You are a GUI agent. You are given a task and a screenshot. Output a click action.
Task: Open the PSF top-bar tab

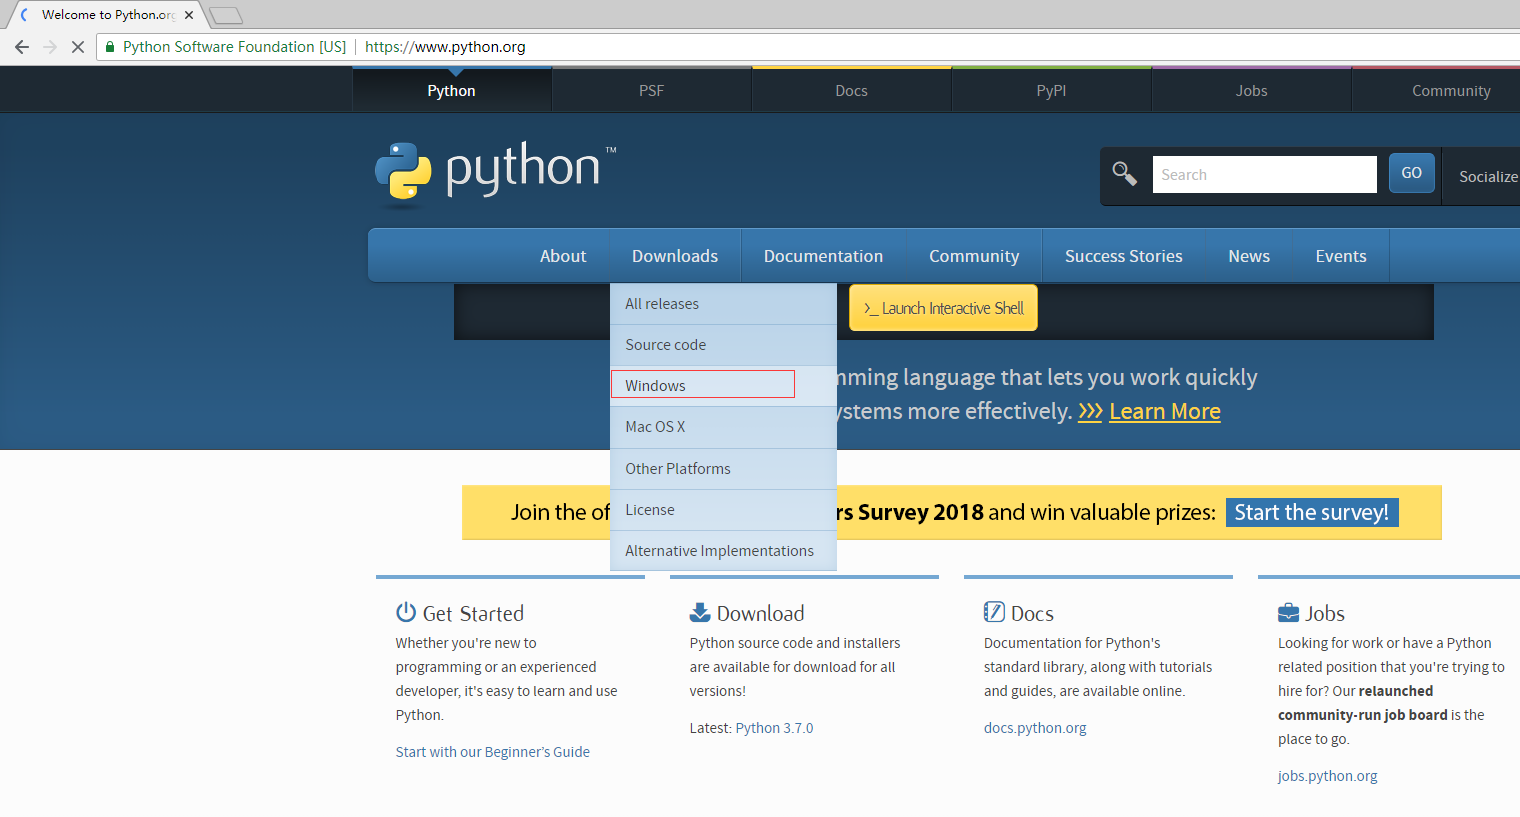coord(652,90)
